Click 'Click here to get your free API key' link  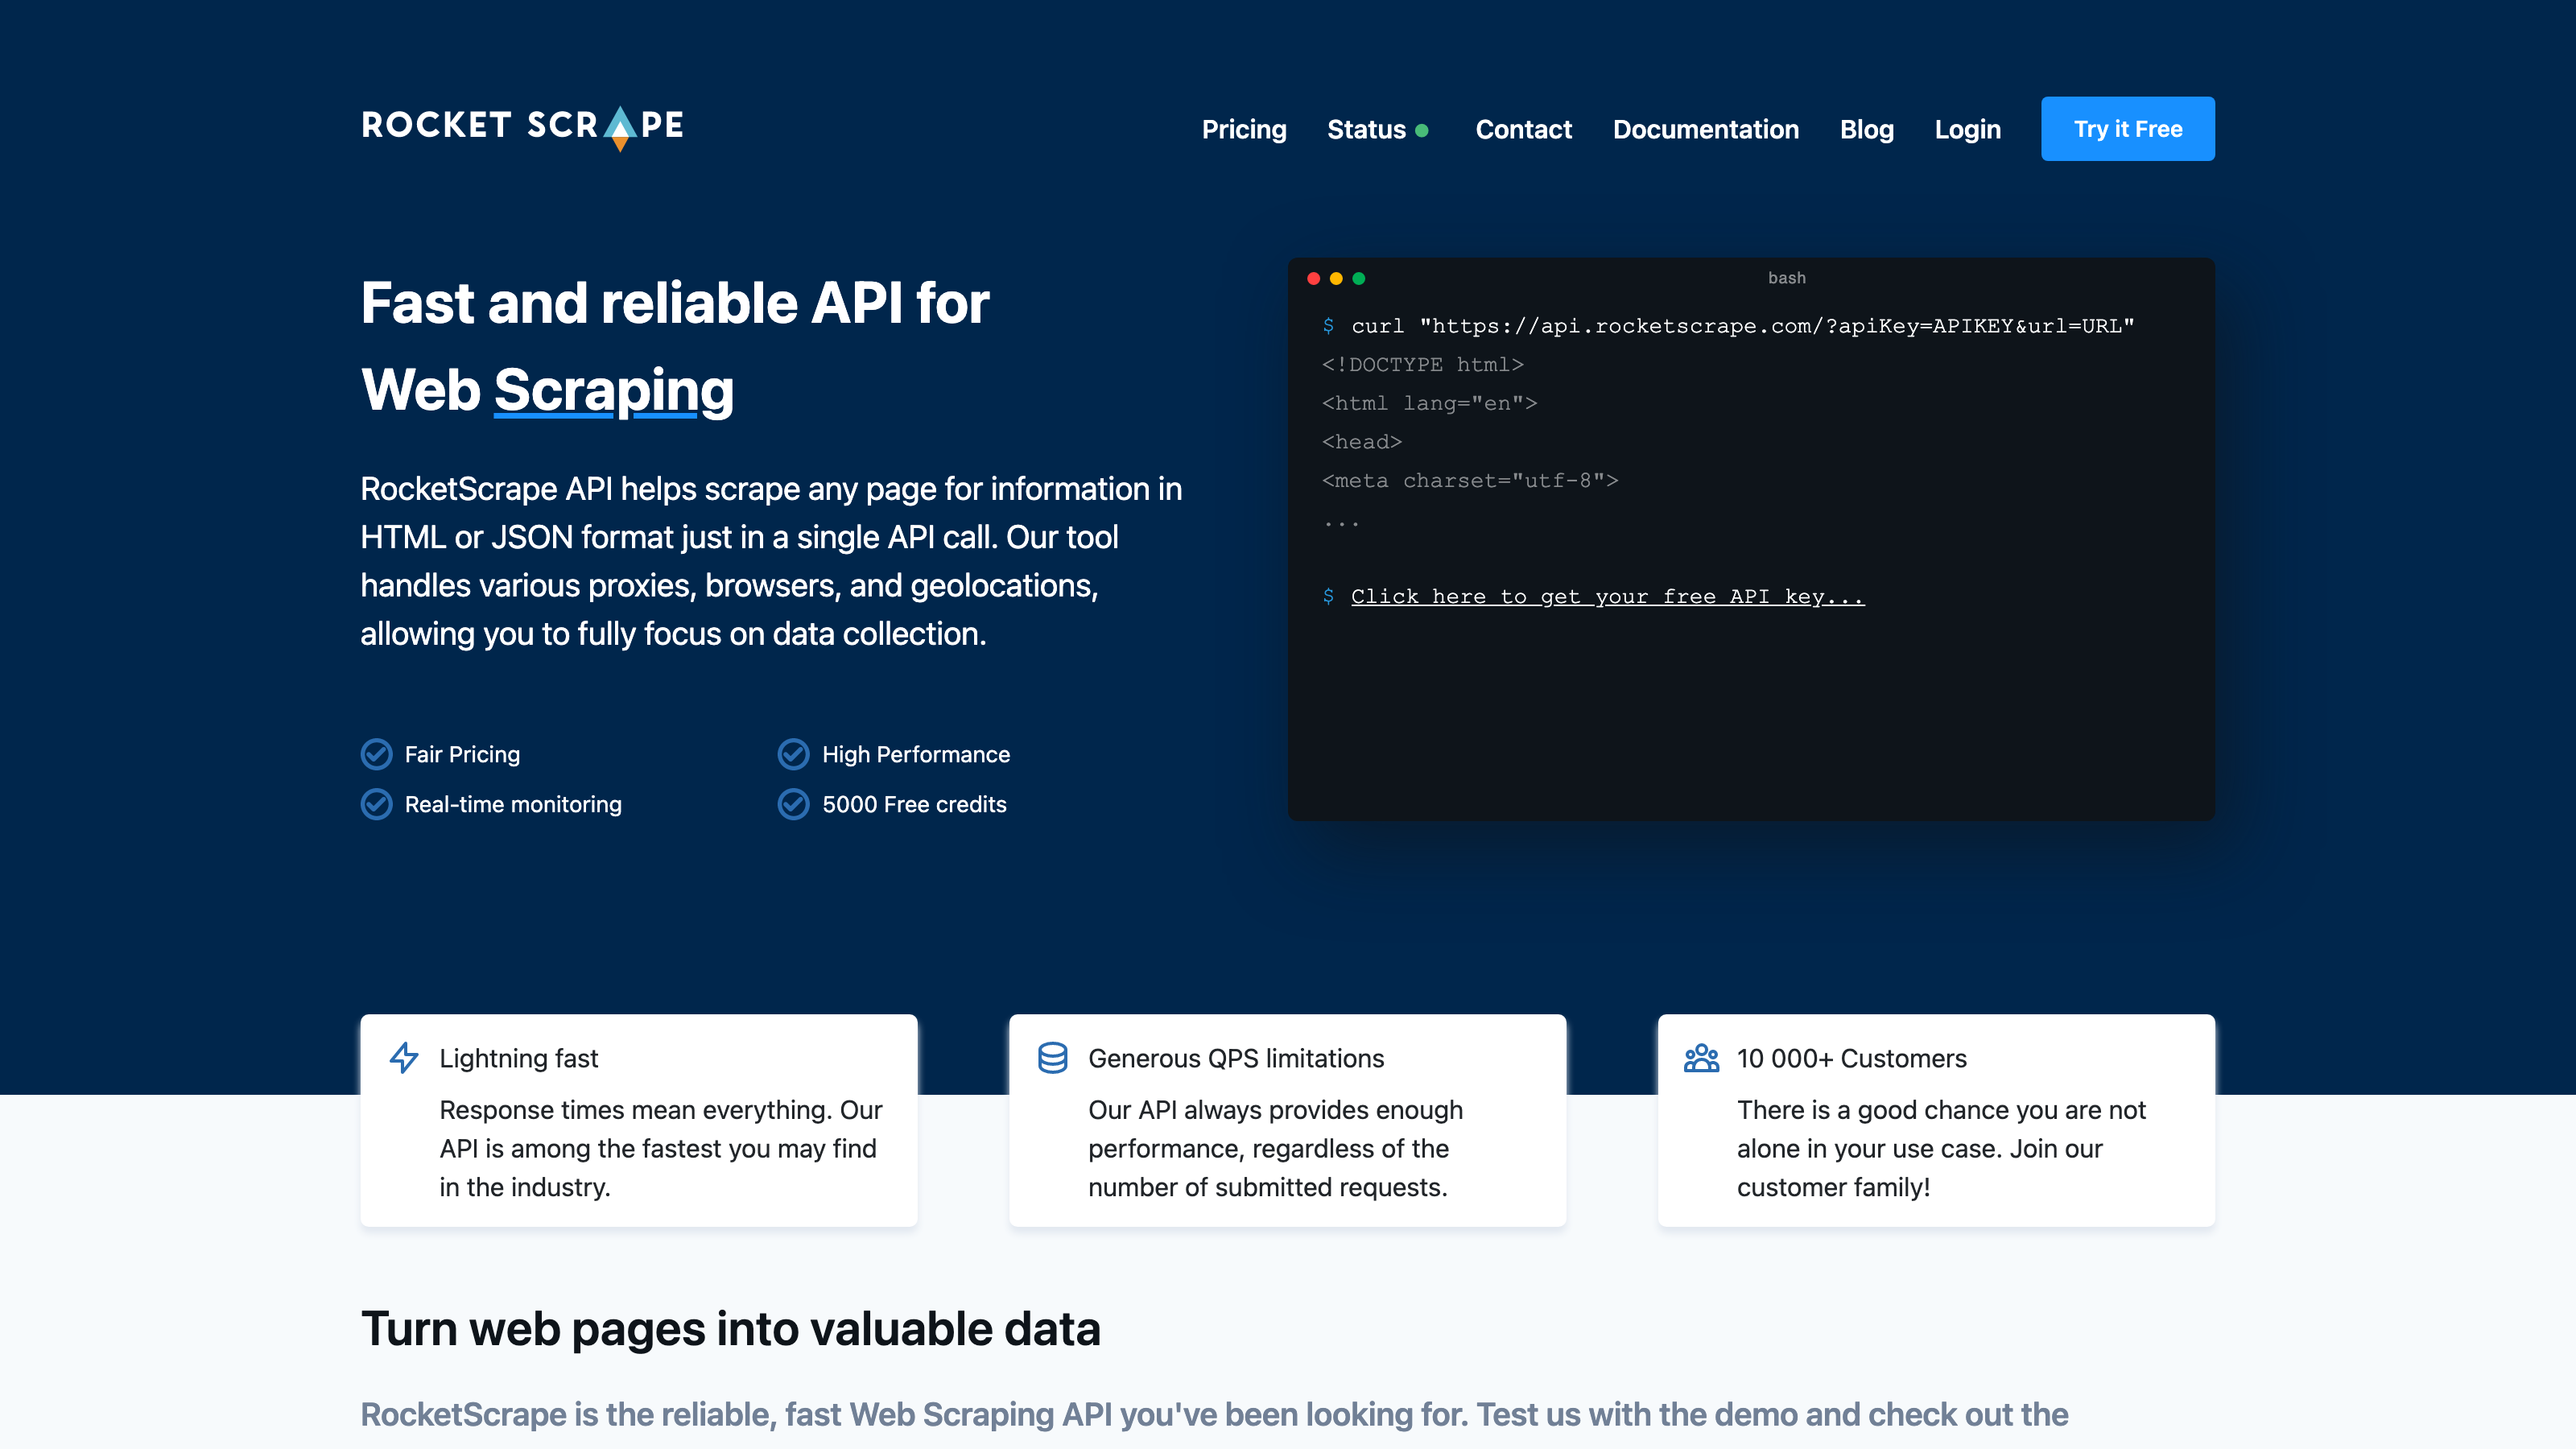[1607, 597]
